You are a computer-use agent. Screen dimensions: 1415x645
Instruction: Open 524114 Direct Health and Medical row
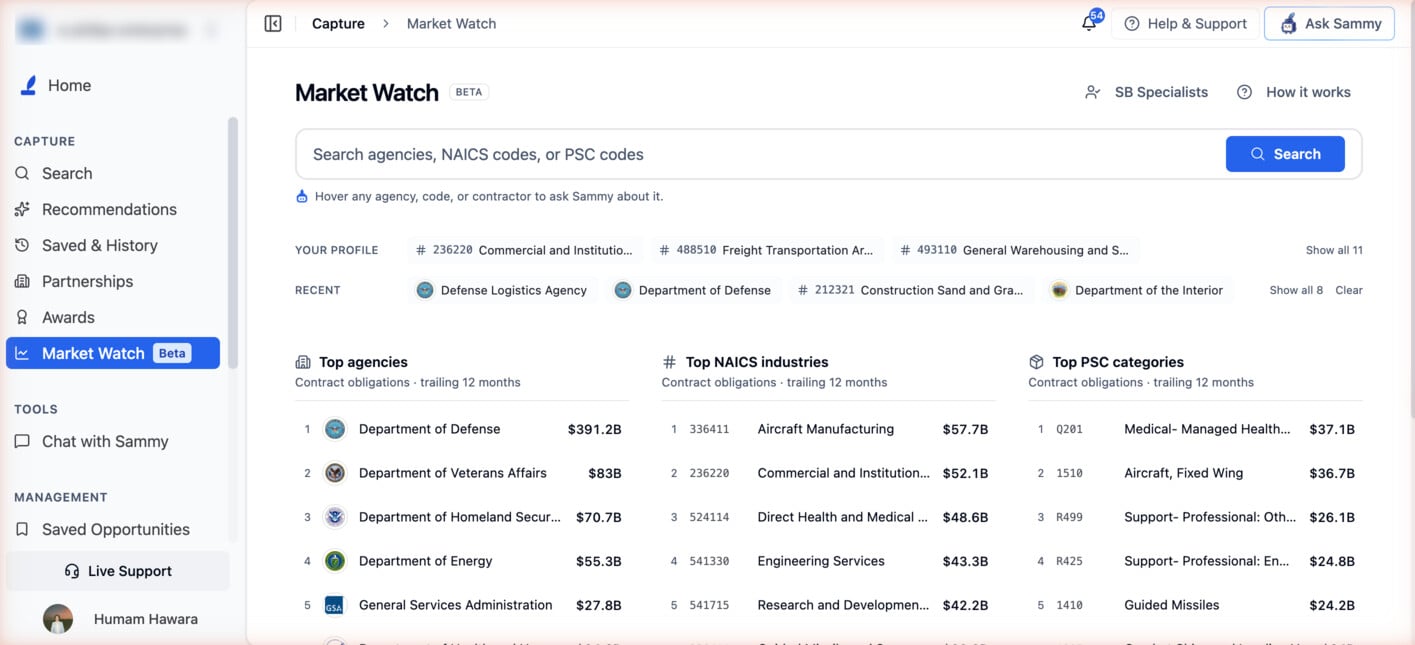828,517
